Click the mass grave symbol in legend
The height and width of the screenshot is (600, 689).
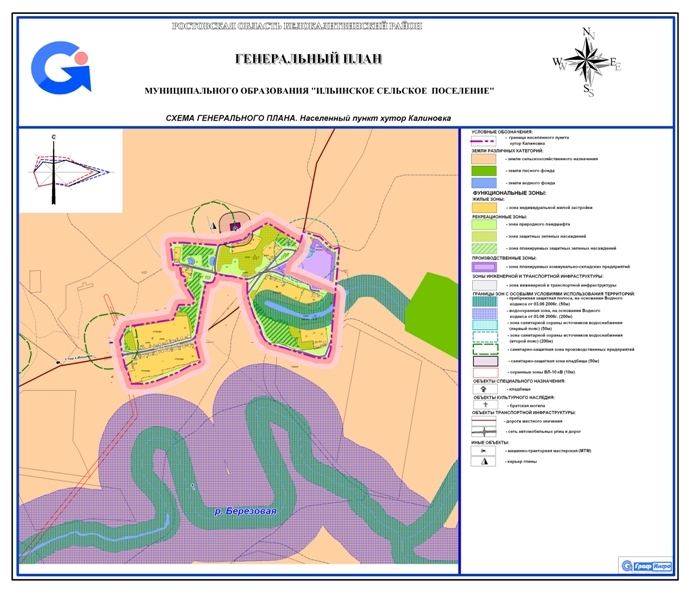[x=483, y=403]
